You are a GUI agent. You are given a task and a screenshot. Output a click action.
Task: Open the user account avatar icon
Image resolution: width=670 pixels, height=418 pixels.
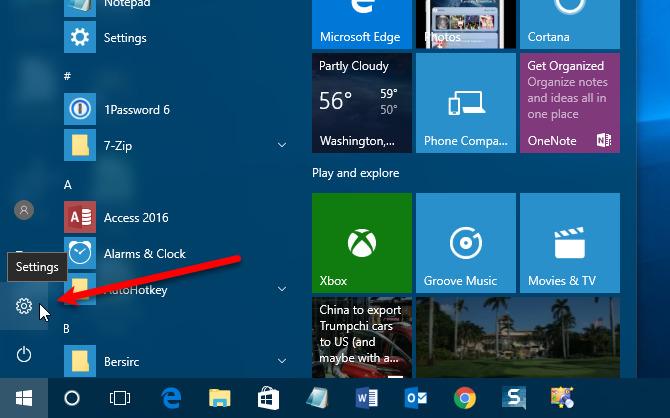click(x=25, y=210)
